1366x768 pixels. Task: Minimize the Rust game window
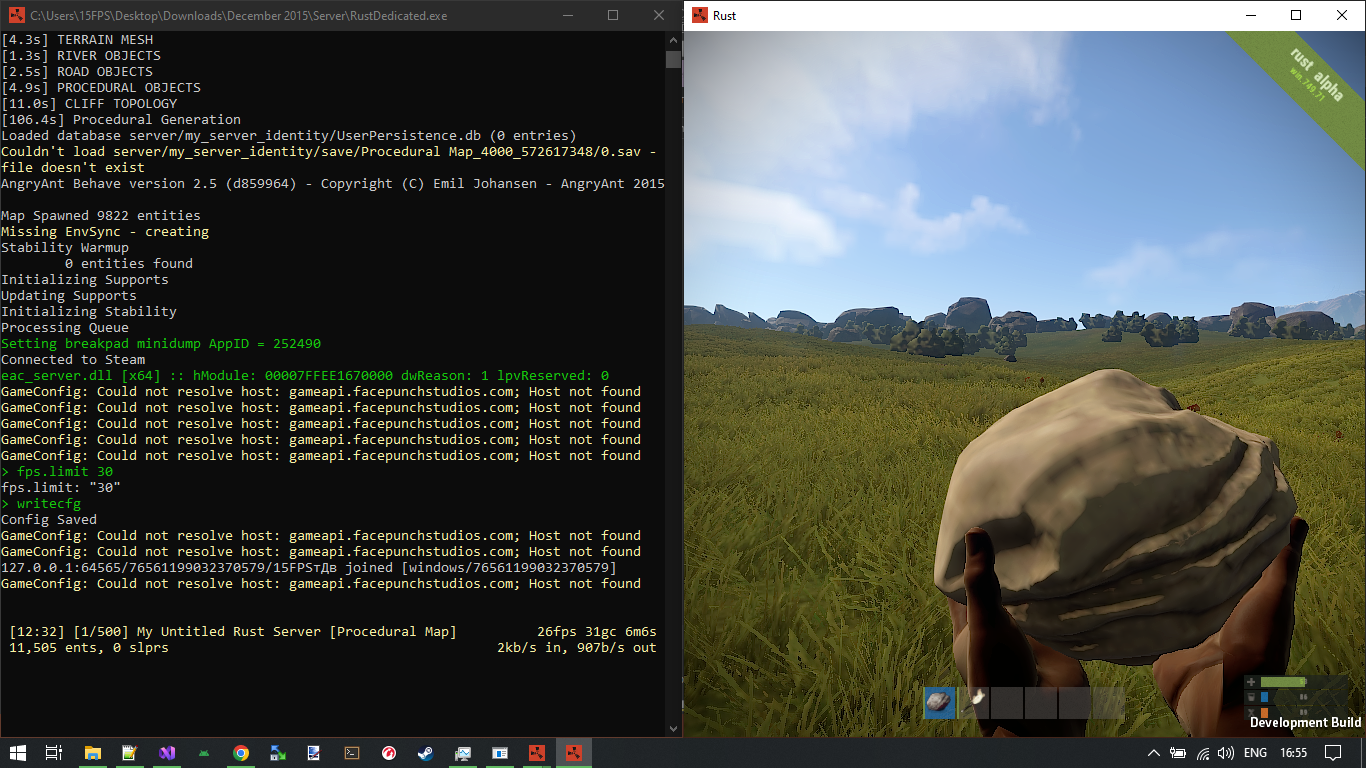point(1250,16)
